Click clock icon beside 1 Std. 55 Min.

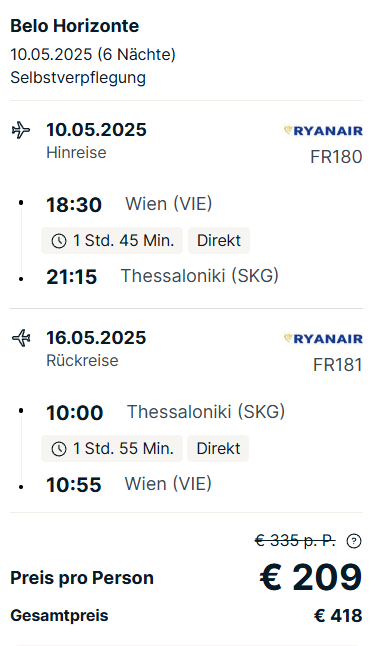click(59, 449)
